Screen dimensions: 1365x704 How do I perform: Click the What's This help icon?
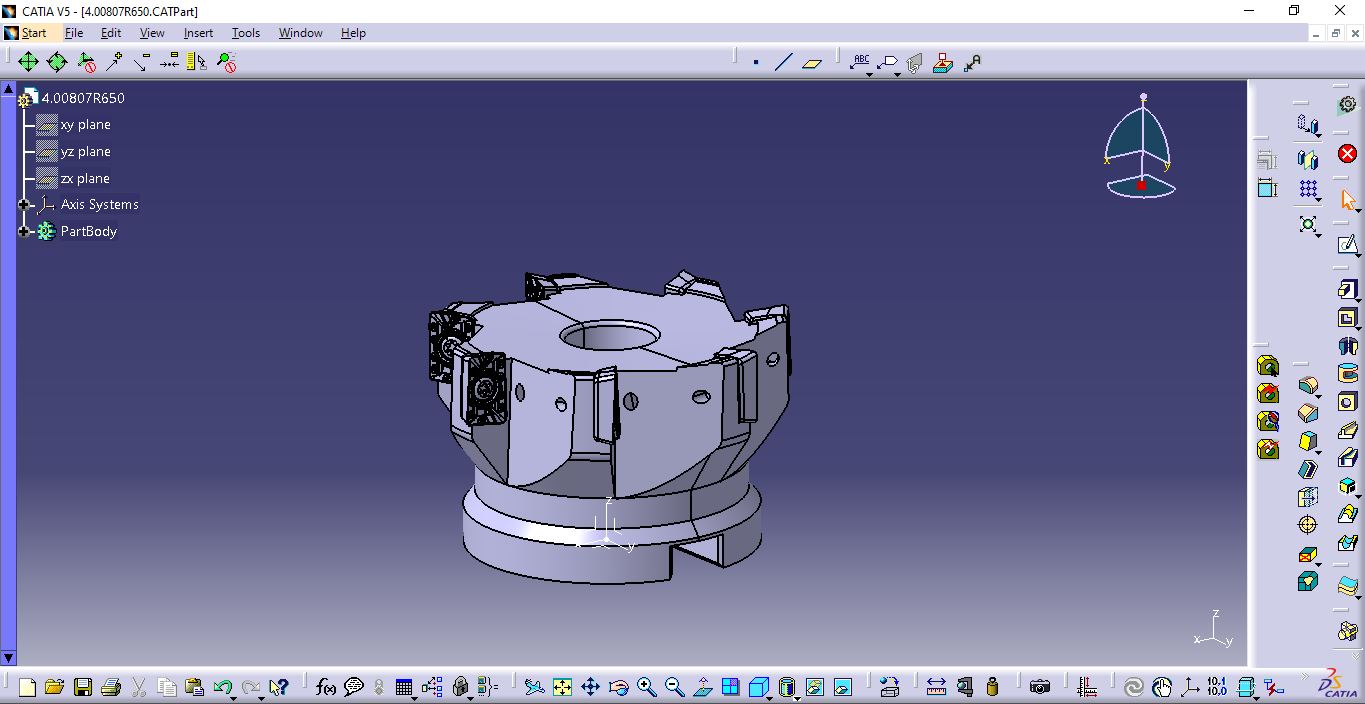click(x=279, y=687)
